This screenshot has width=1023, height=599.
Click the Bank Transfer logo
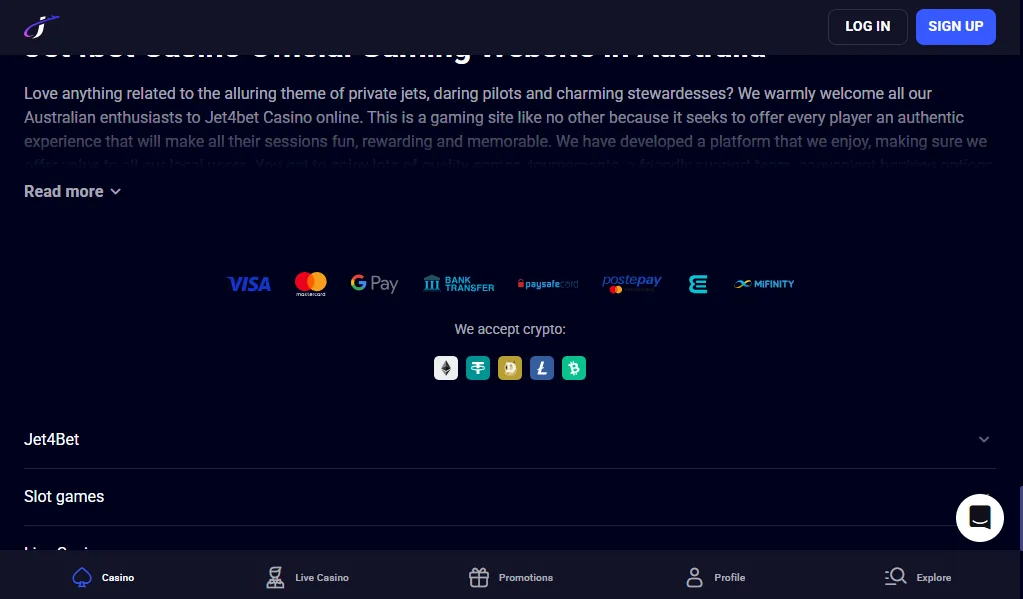click(x=459, y=283)
